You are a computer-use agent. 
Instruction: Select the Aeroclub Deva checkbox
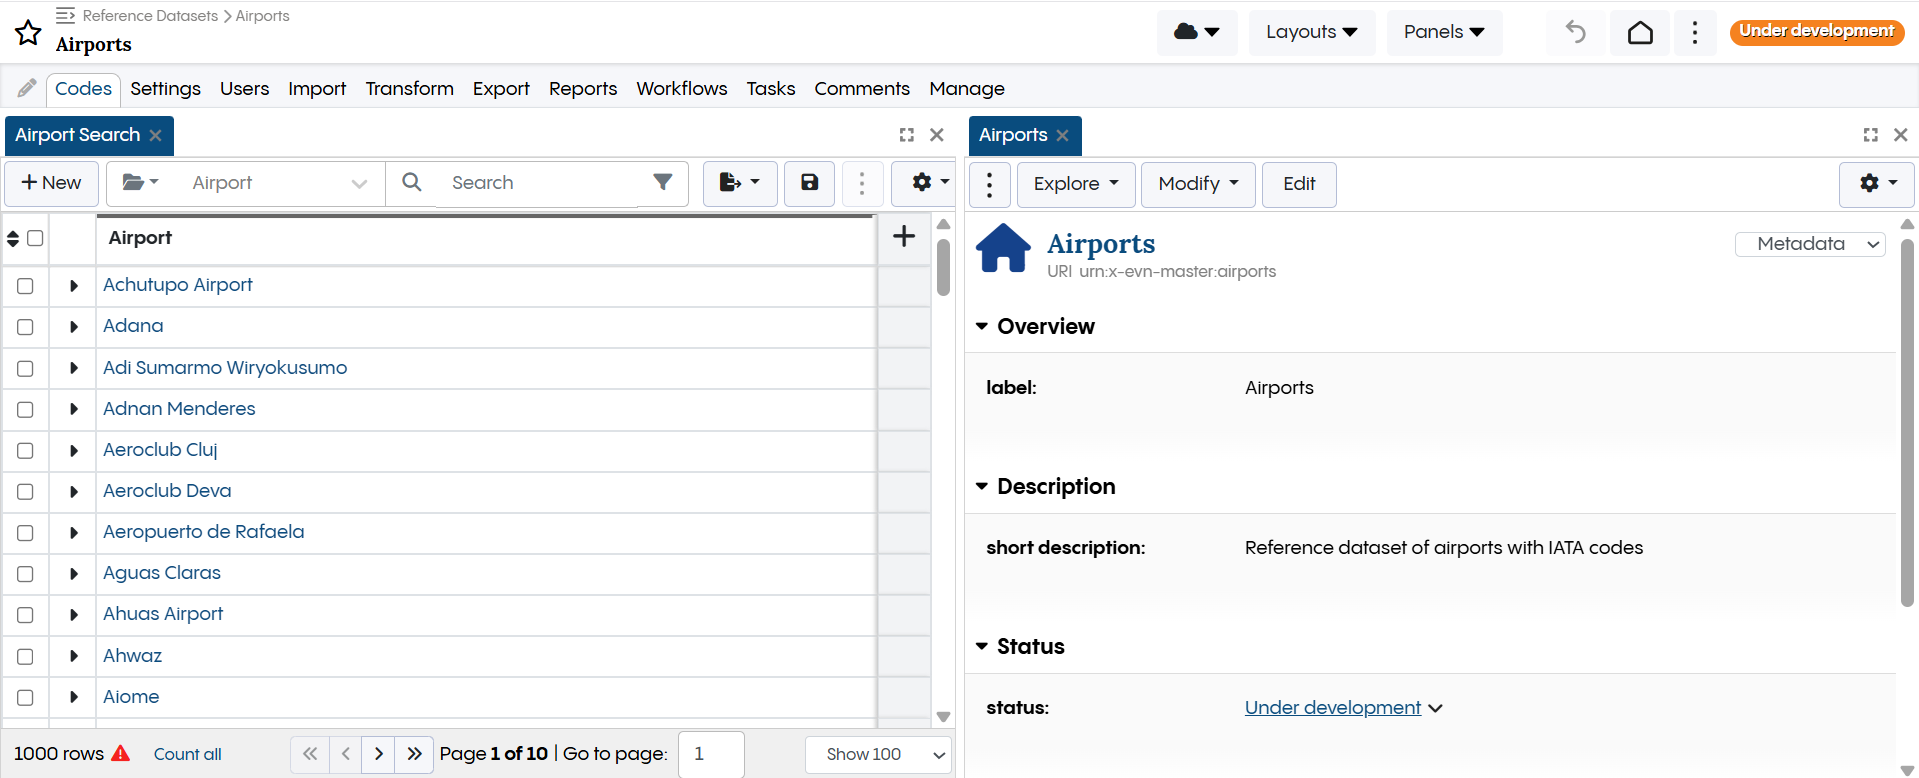pos(25,492)
